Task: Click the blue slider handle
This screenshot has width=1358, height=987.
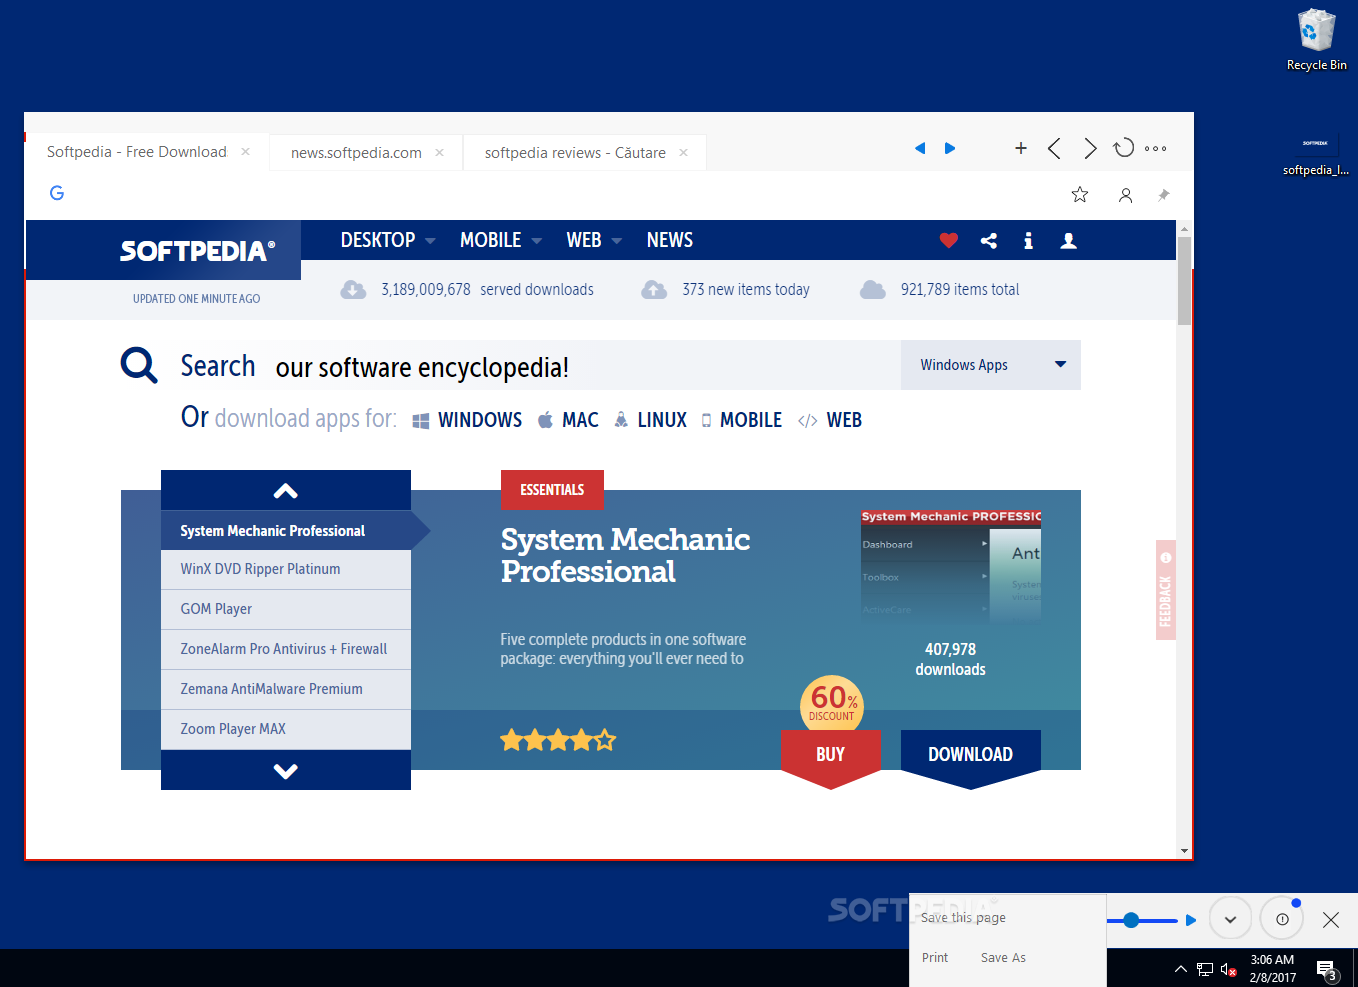Action: (x=1131, y=920)
